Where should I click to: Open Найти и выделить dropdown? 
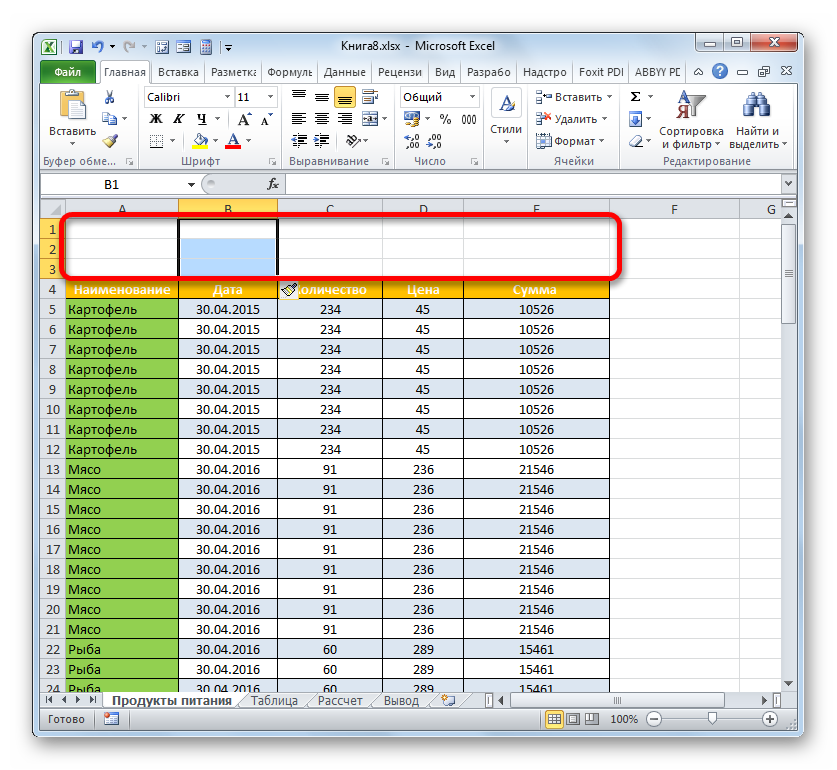coord(758,121)
